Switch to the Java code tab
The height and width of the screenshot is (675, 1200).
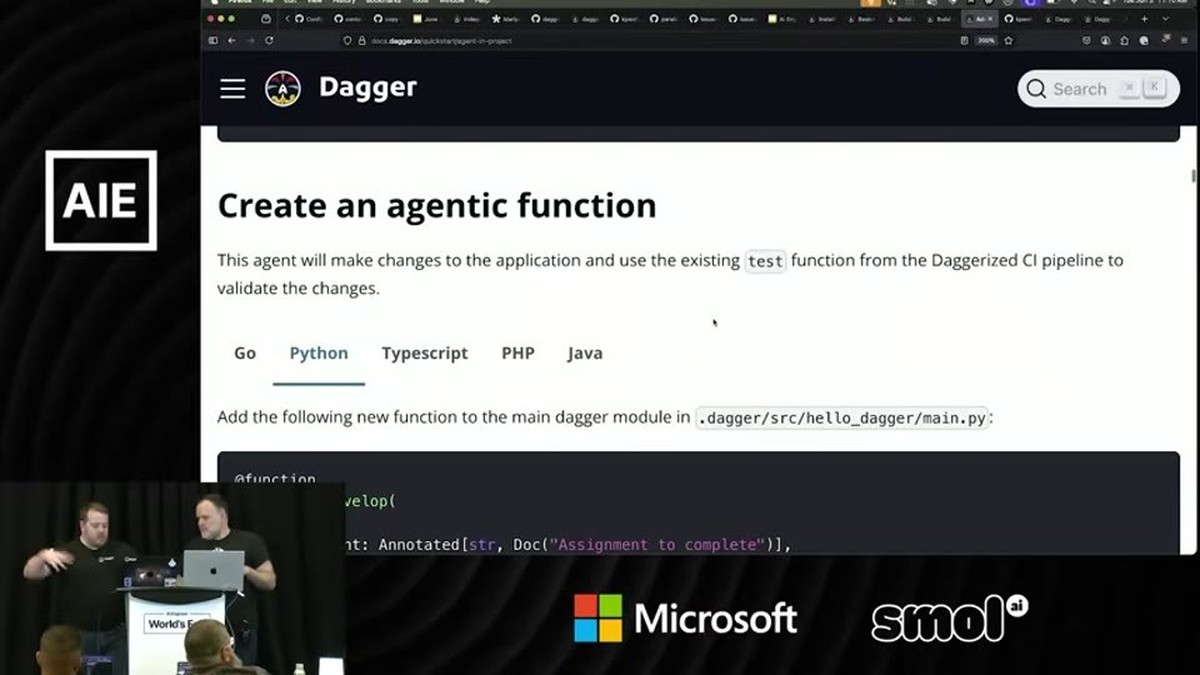point(585,353)
